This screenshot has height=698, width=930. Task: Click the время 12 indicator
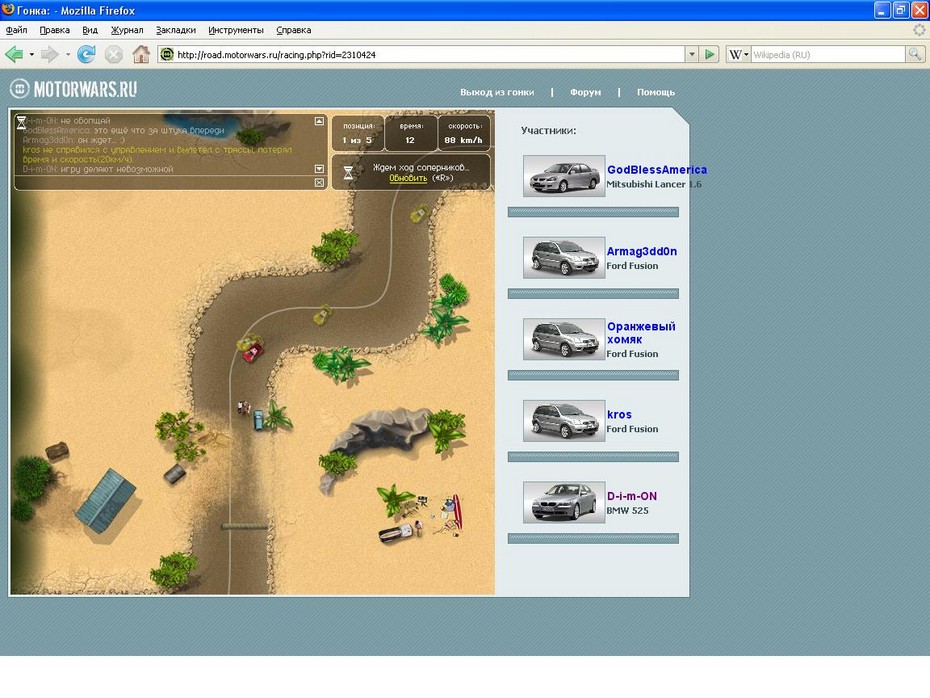[410, 133]
